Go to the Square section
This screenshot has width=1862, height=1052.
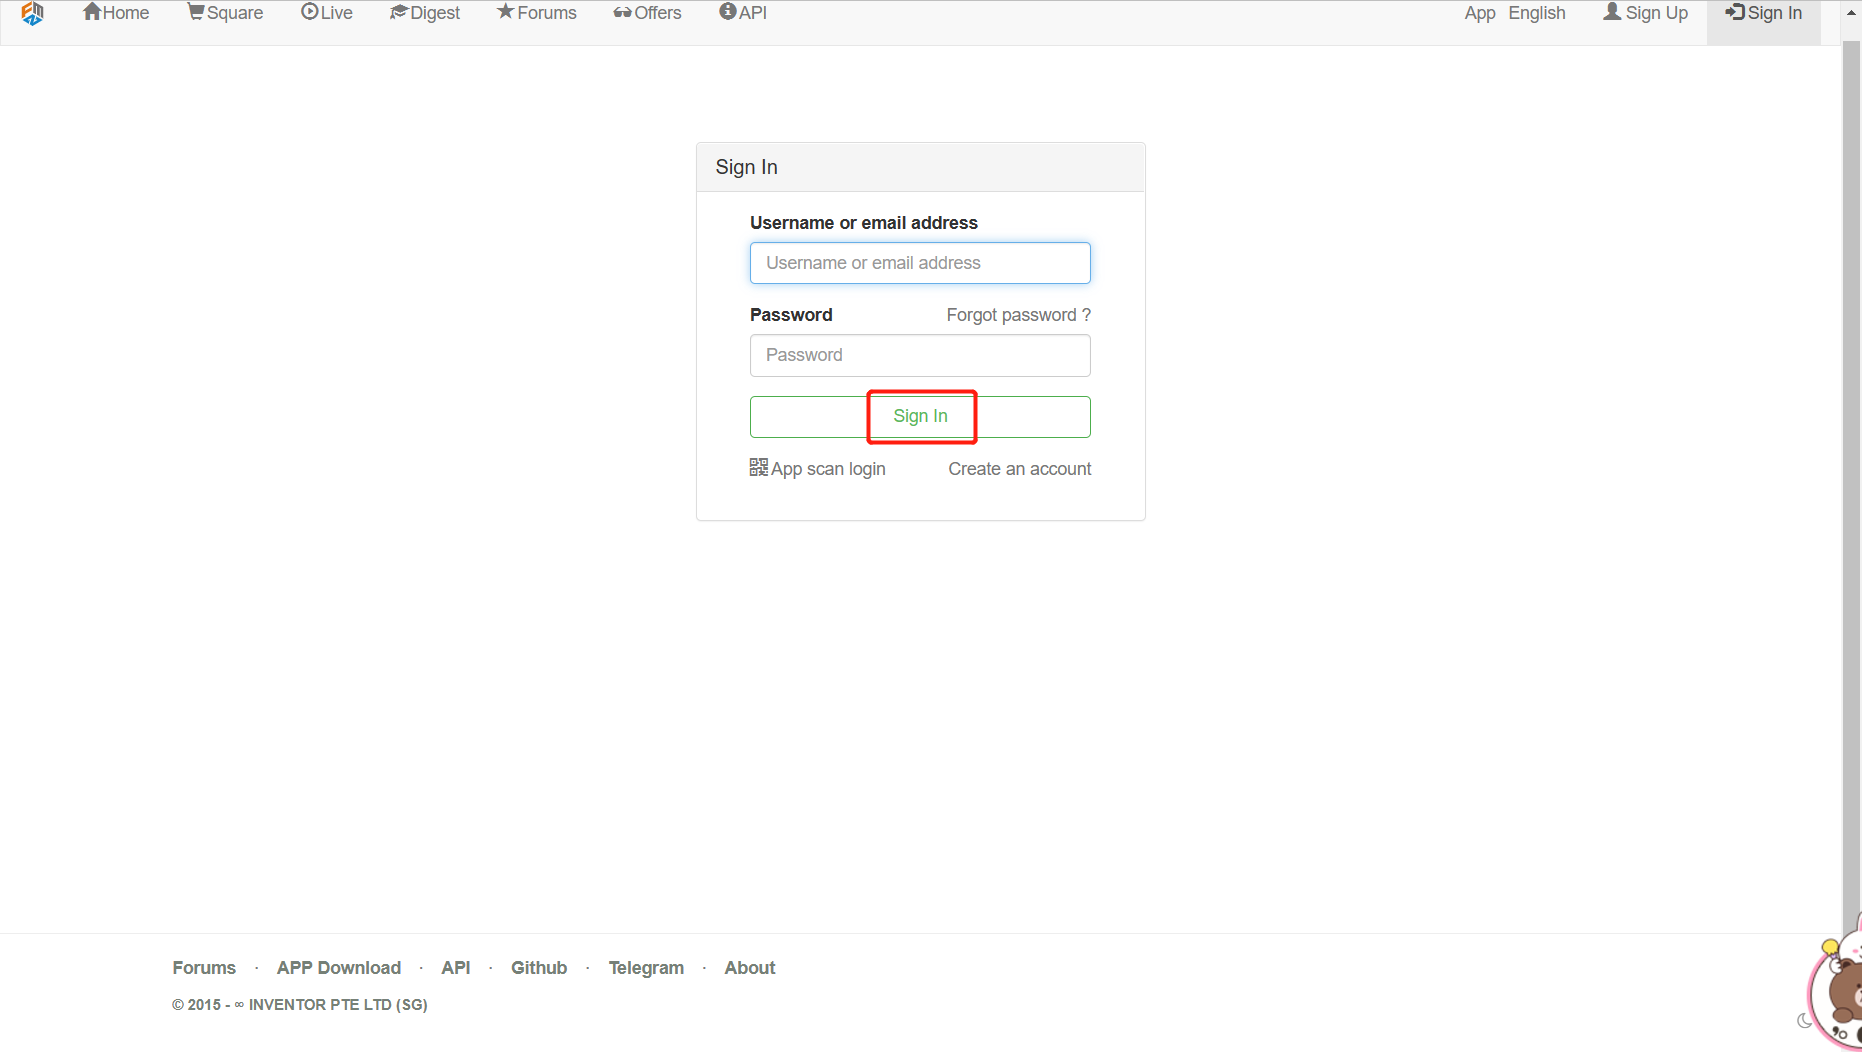click(x=226, y=13)
